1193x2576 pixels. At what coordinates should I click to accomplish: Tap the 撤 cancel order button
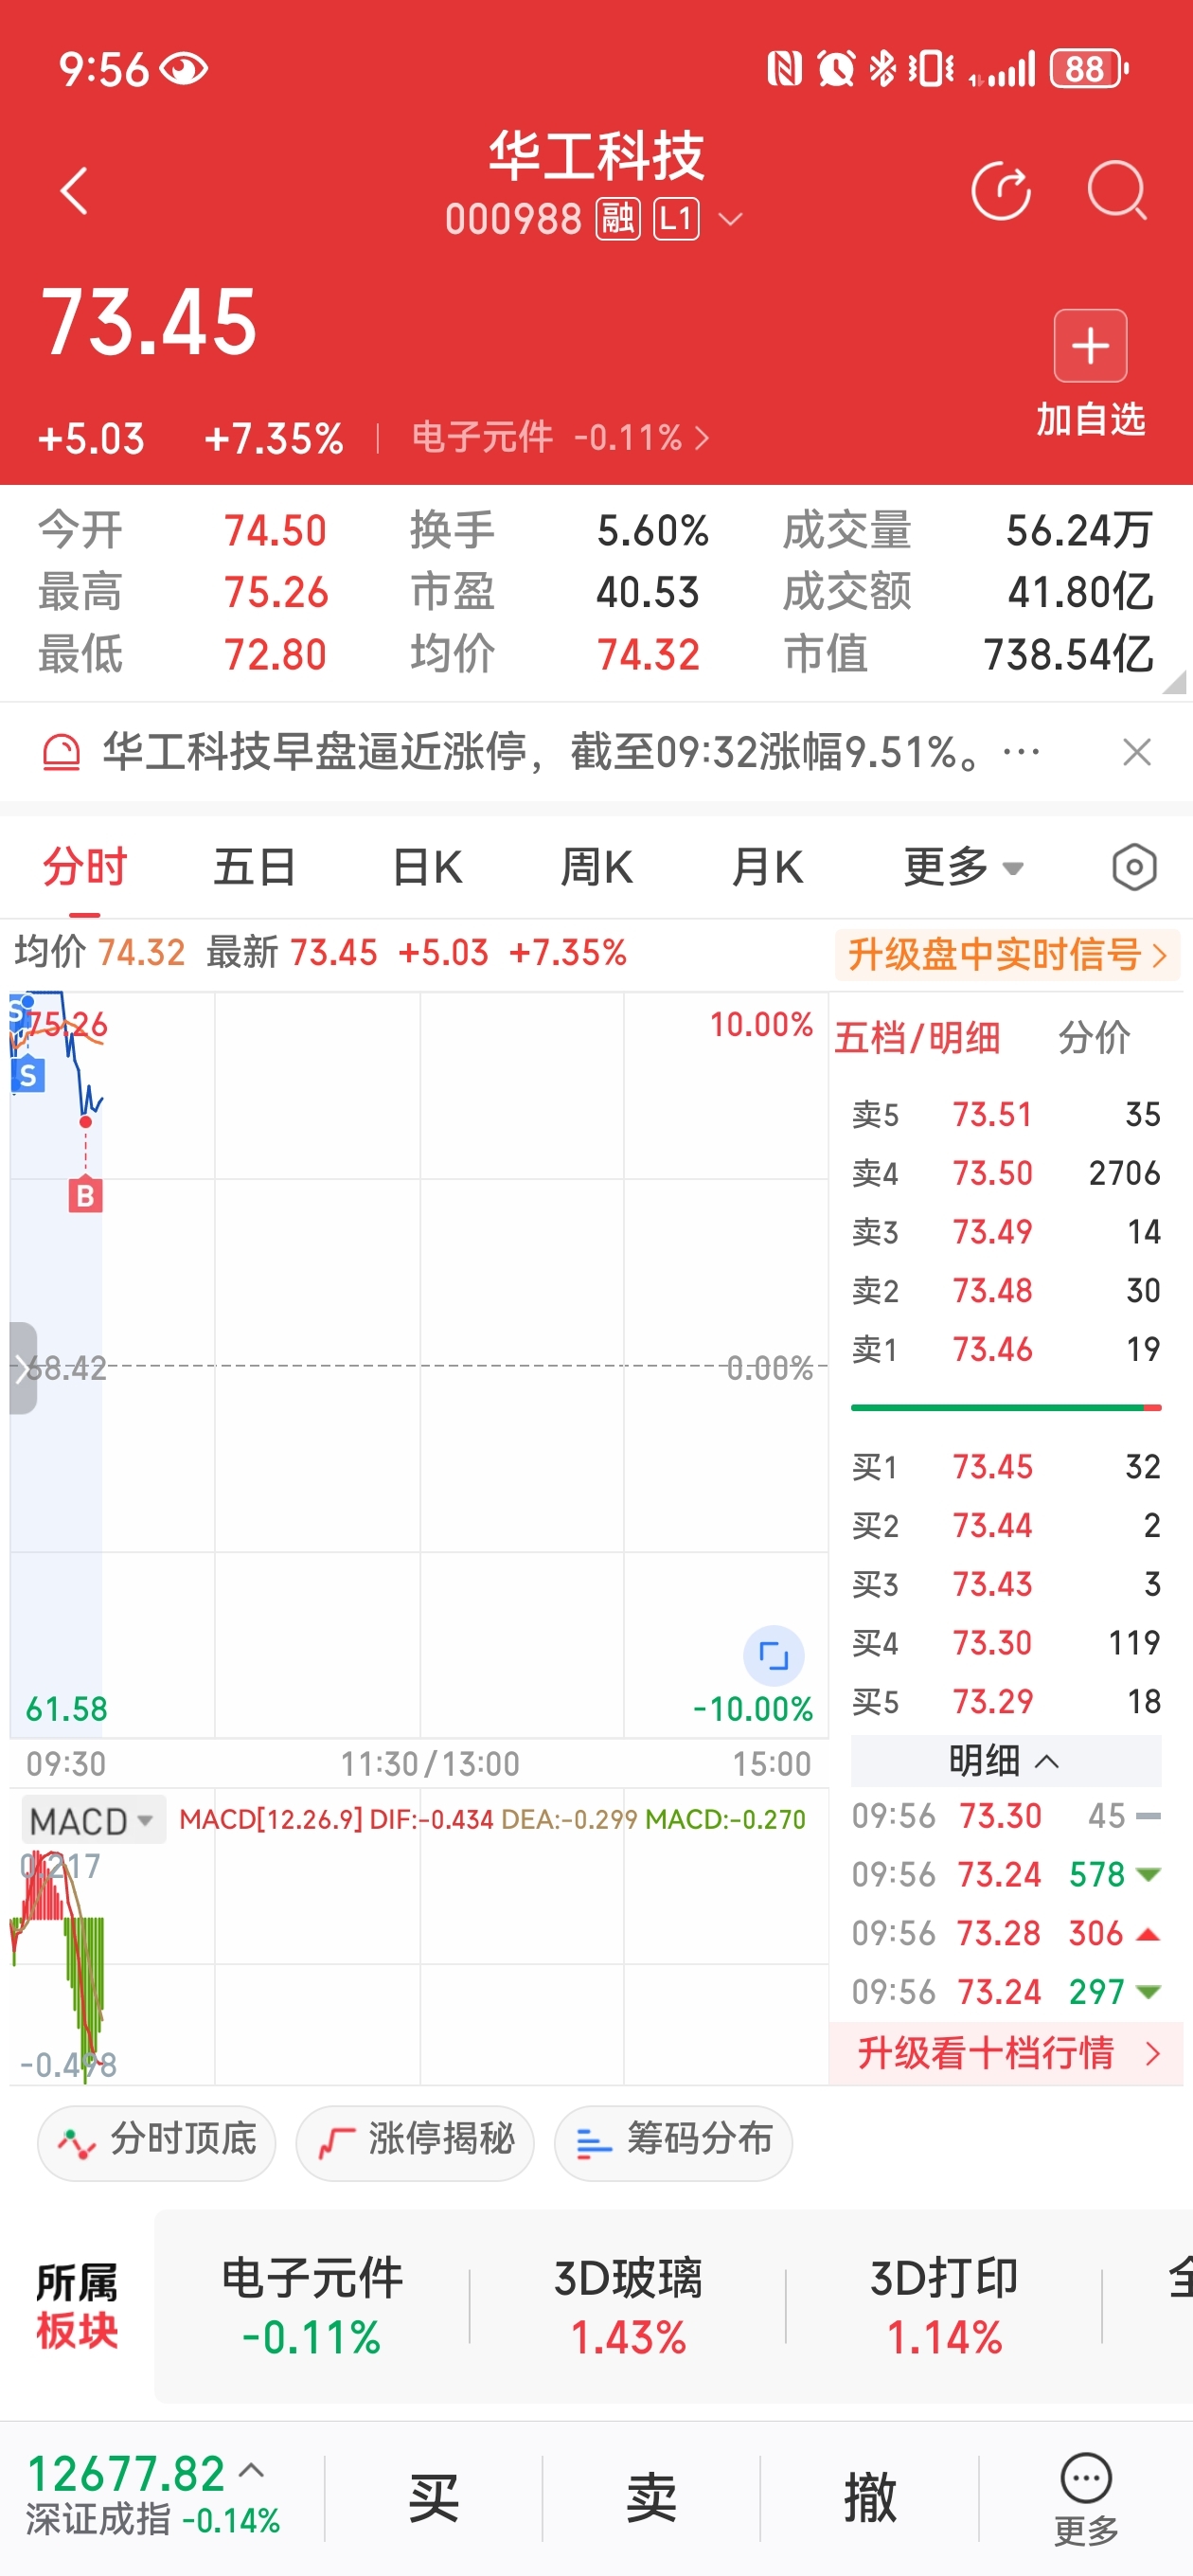[870, 2499]
